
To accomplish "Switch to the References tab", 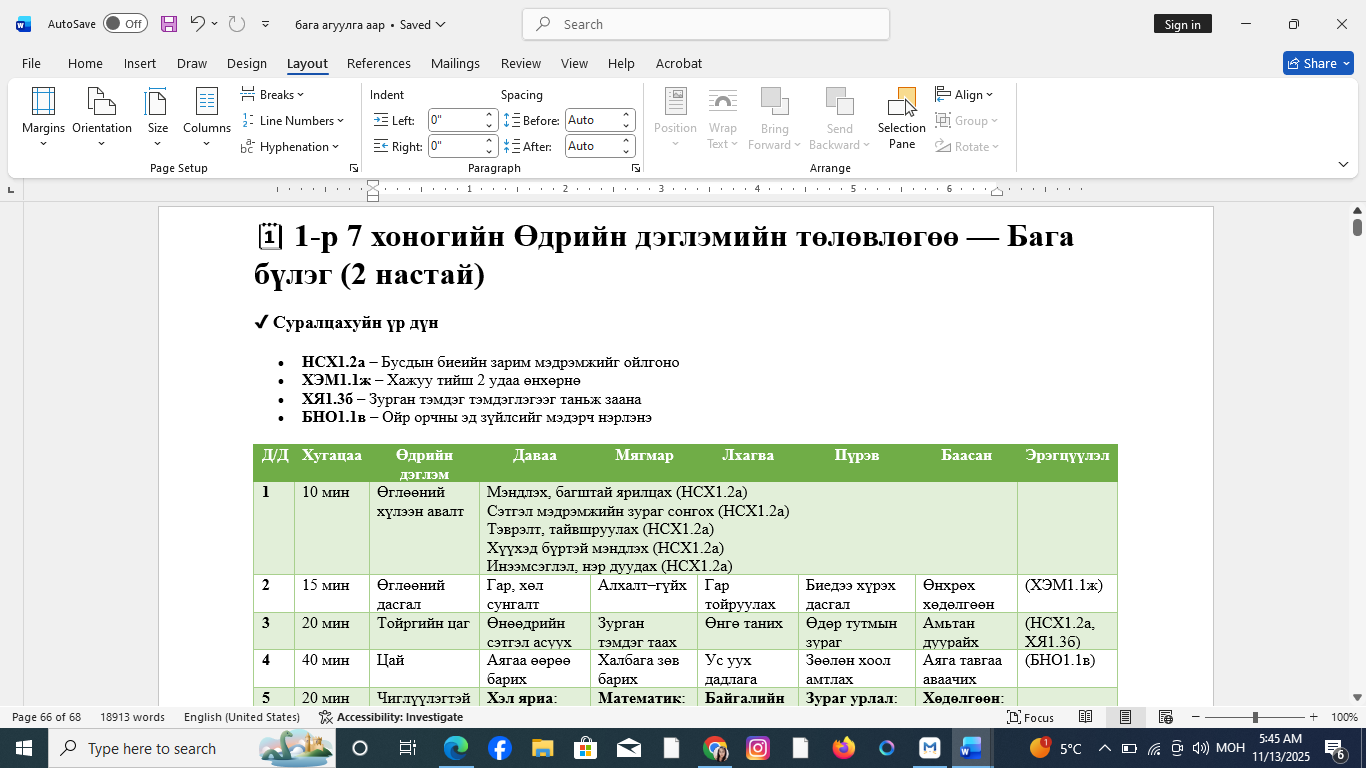I will [x=379, y=63].
